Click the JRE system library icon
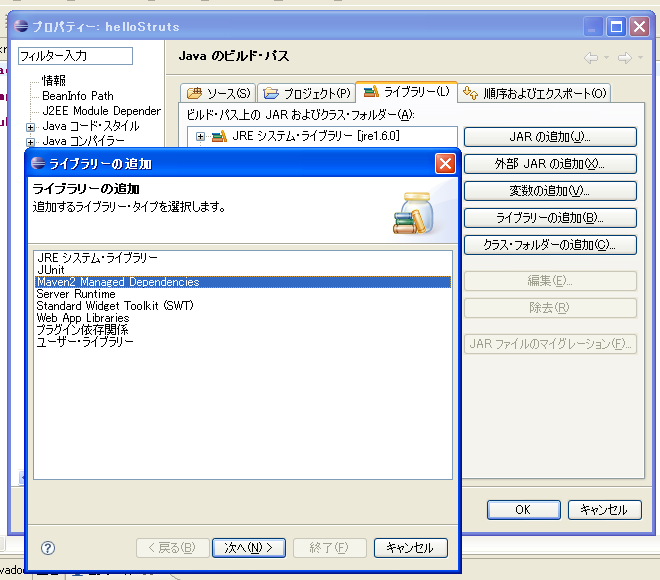Image resolution: width=660 pixels, height=580 pixels. pos(219,136)
